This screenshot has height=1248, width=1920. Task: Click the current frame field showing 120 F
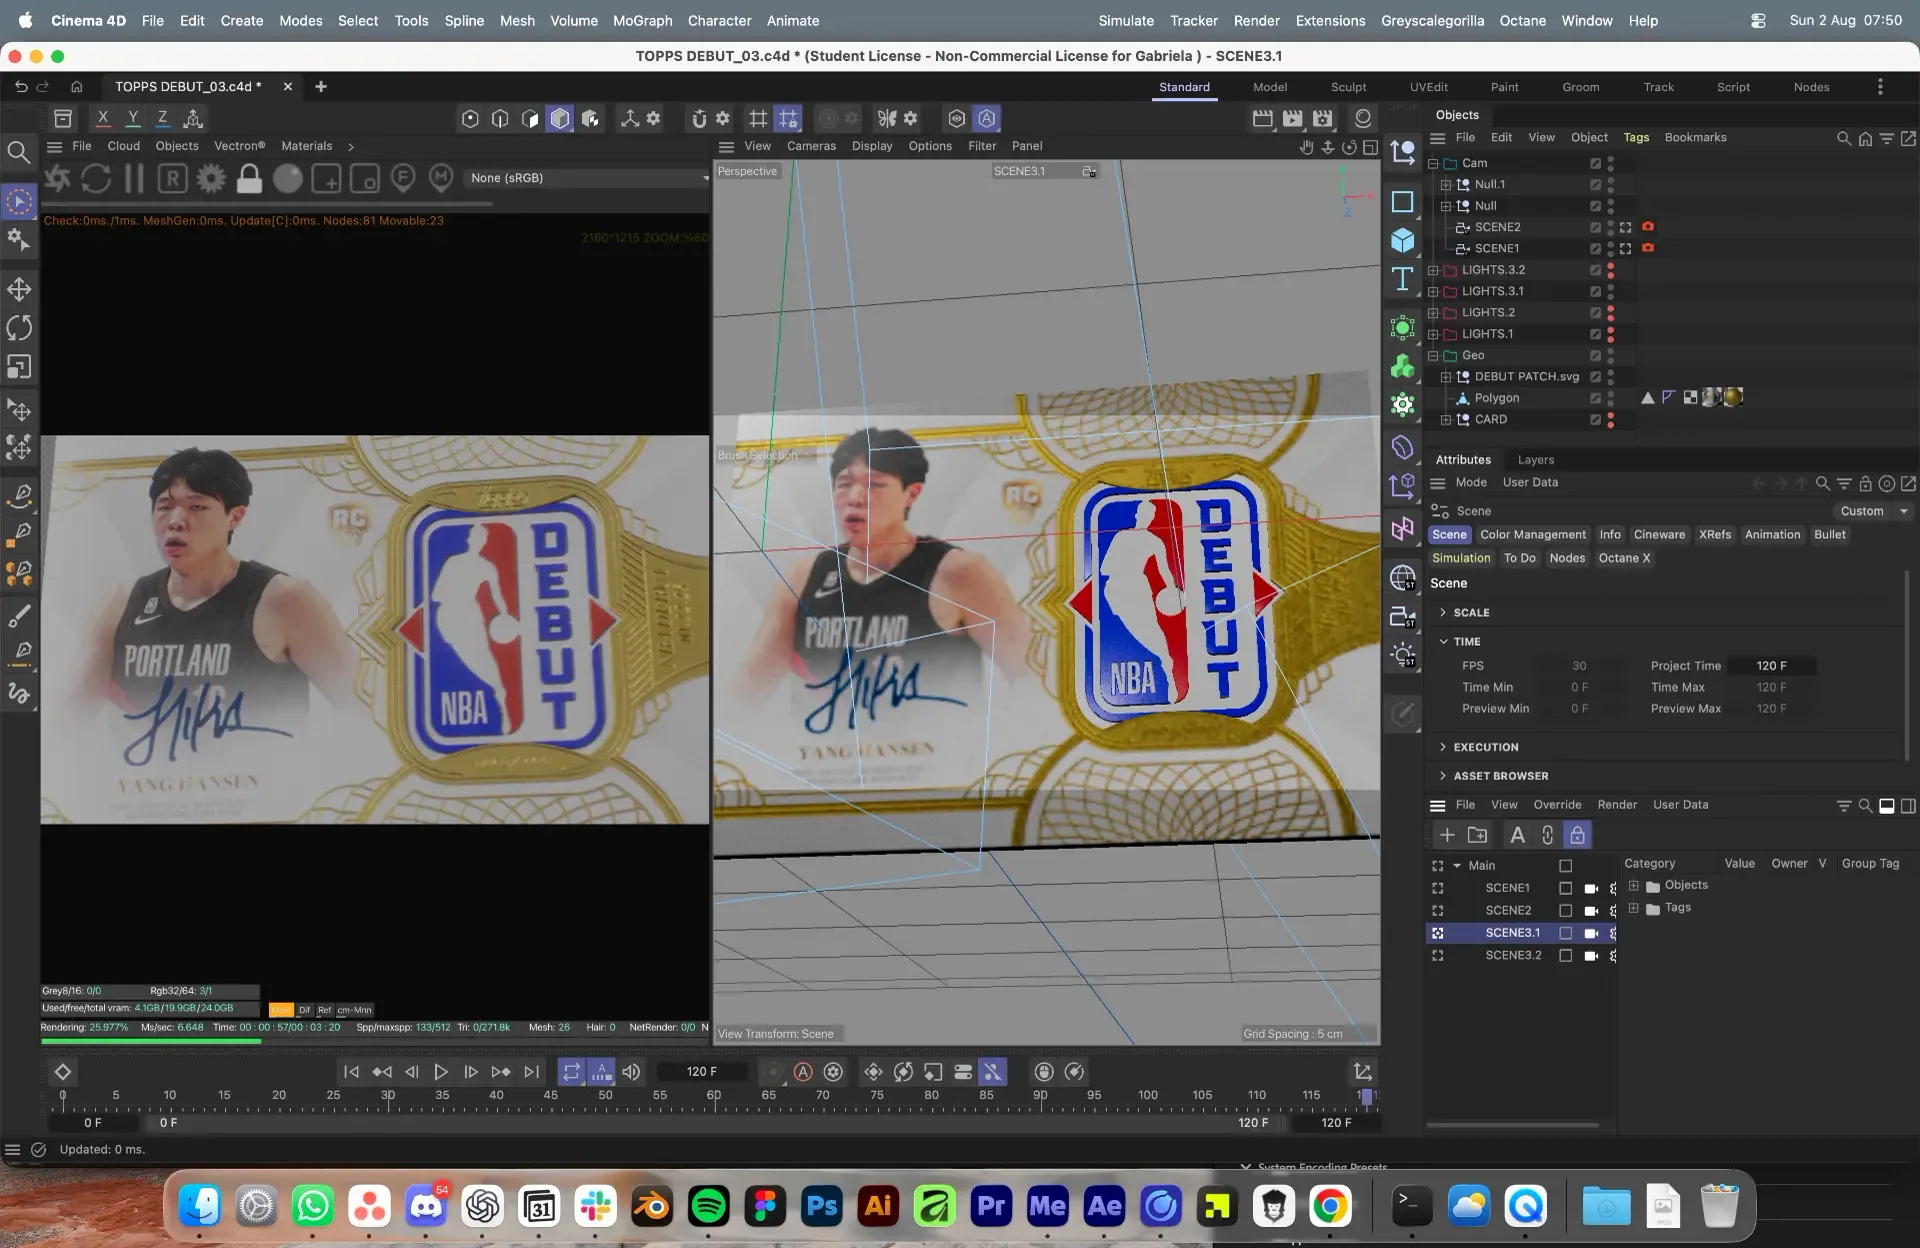702,1072
